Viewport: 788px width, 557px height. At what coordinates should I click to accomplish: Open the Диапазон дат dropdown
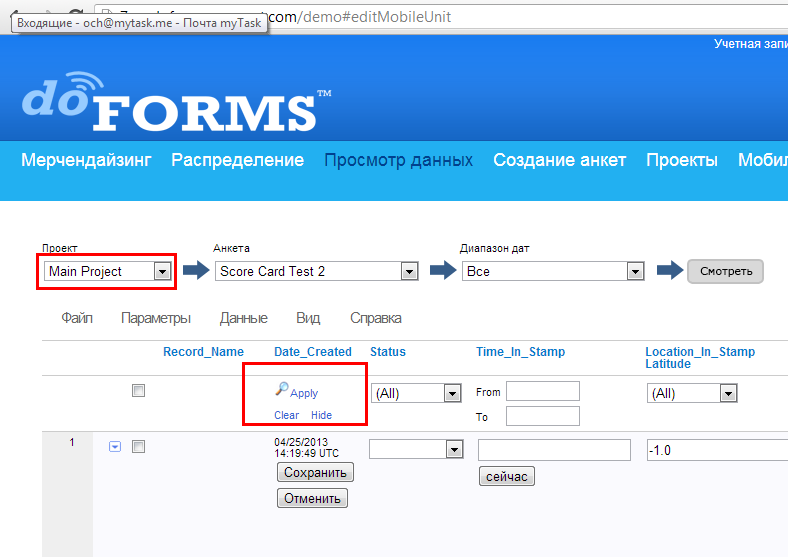(552, 271)
